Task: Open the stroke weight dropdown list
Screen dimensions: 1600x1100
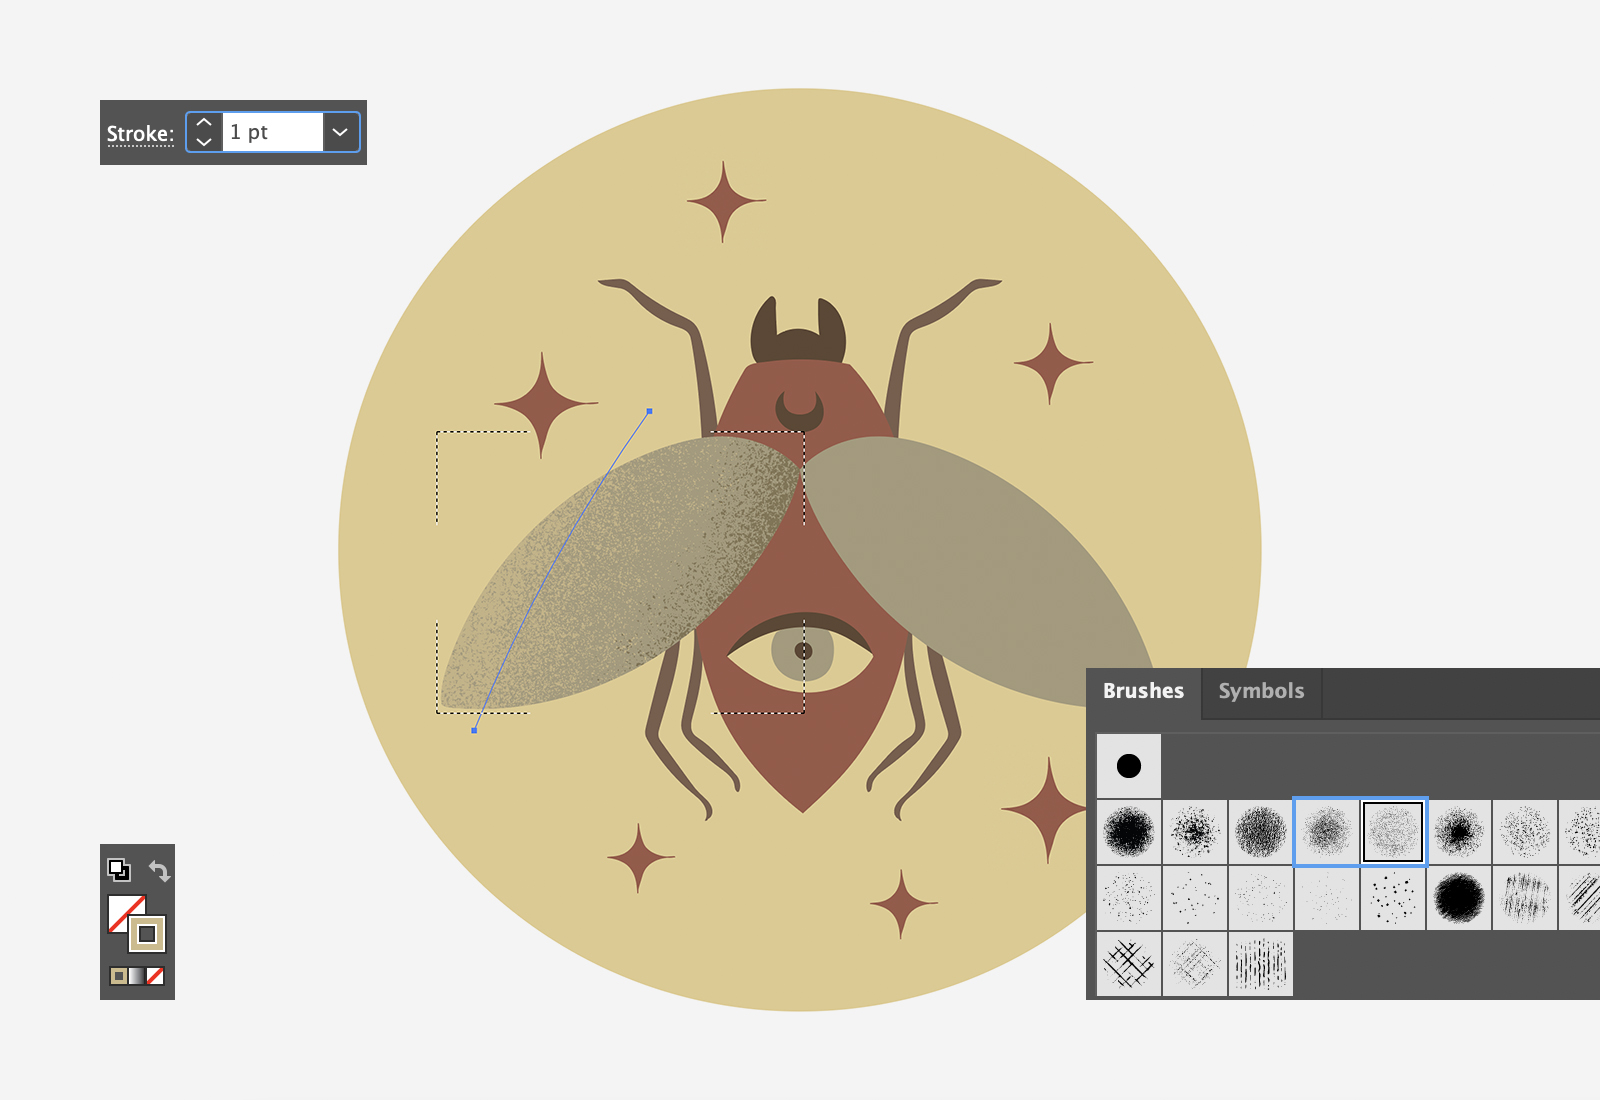Action: click(x=341, y=132)
